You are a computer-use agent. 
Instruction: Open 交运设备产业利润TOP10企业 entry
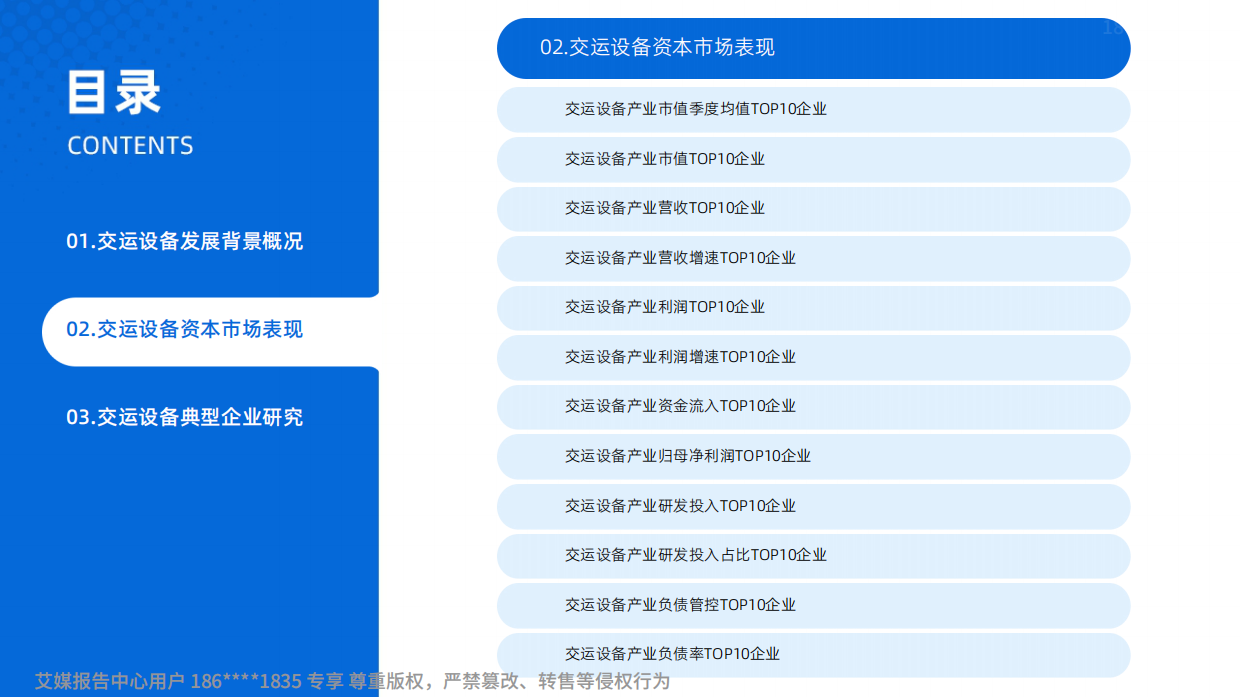813,307
